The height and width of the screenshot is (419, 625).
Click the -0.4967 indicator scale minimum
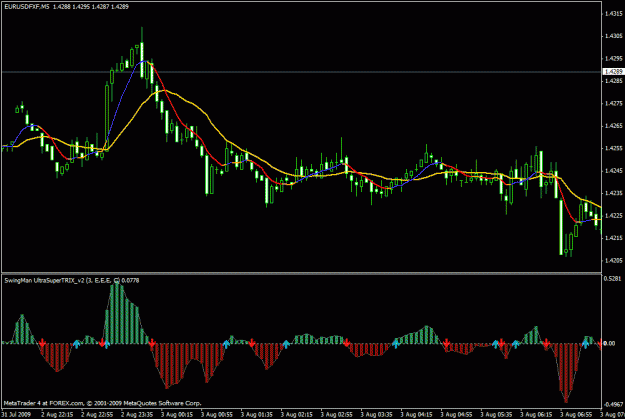coord(613,404)
